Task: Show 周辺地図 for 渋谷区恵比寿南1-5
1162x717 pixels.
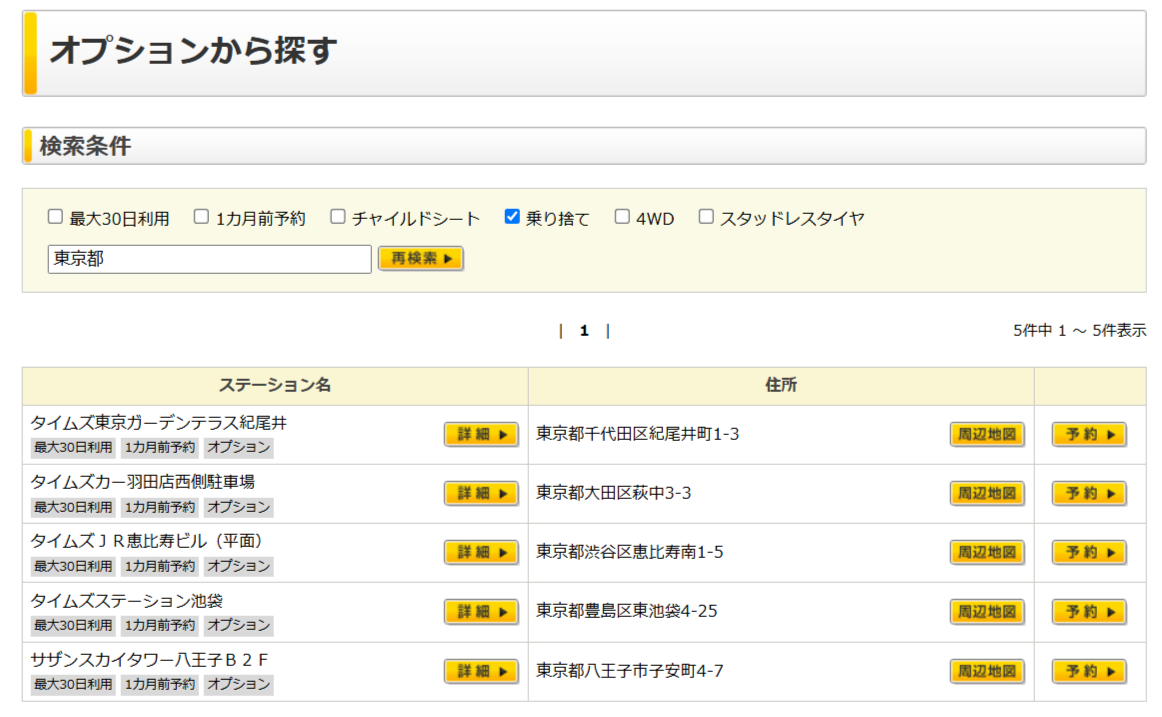Action: (987, 553)
